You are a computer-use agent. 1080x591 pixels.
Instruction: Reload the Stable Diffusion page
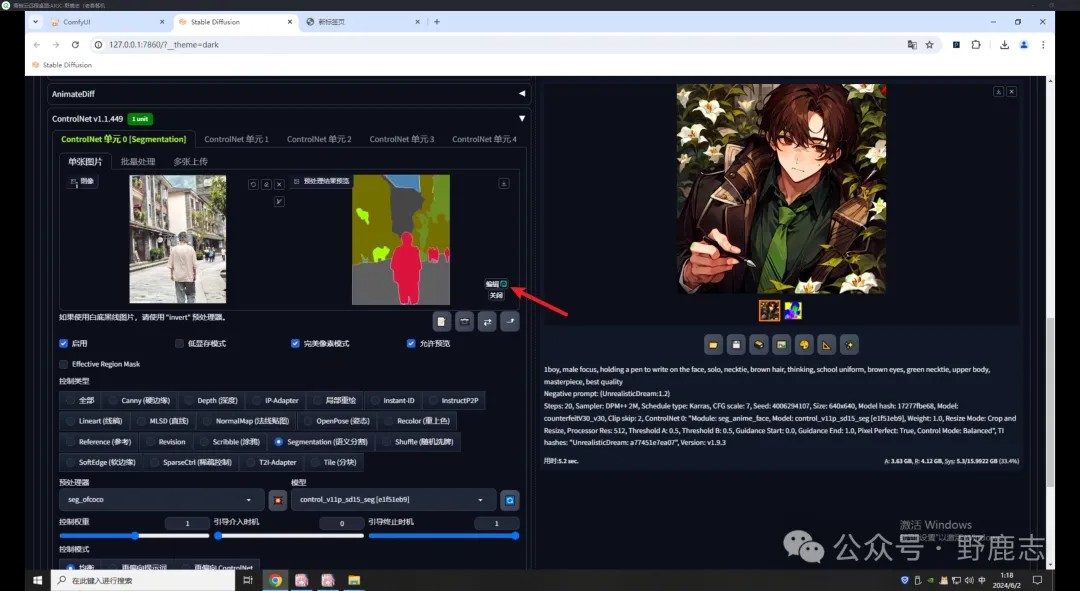tap(75, 45)
